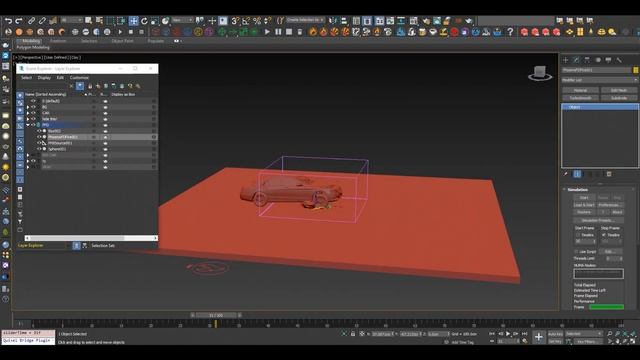Toggle Stop Frame Timeline checkbox
Image resolution: width=640 pixels, height=360 pixels.
[604, 235]
